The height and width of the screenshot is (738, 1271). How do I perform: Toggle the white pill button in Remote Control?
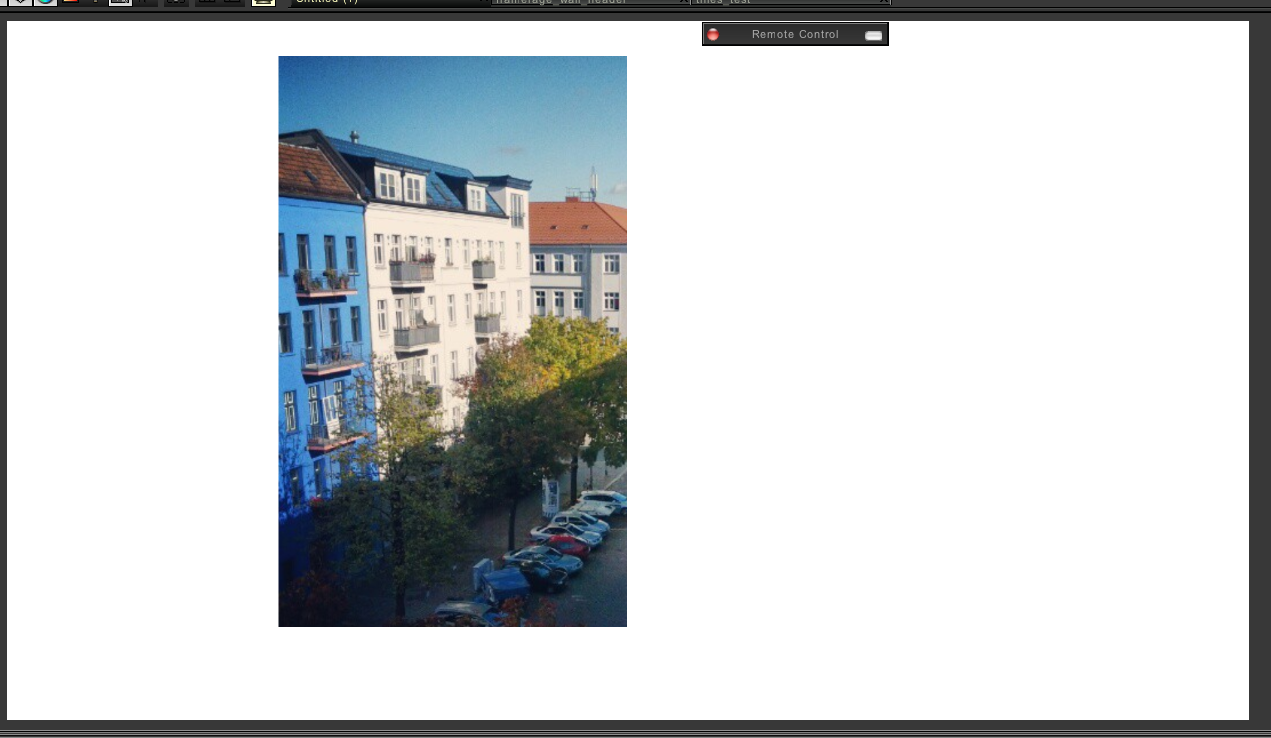click(x=874, y=35)
